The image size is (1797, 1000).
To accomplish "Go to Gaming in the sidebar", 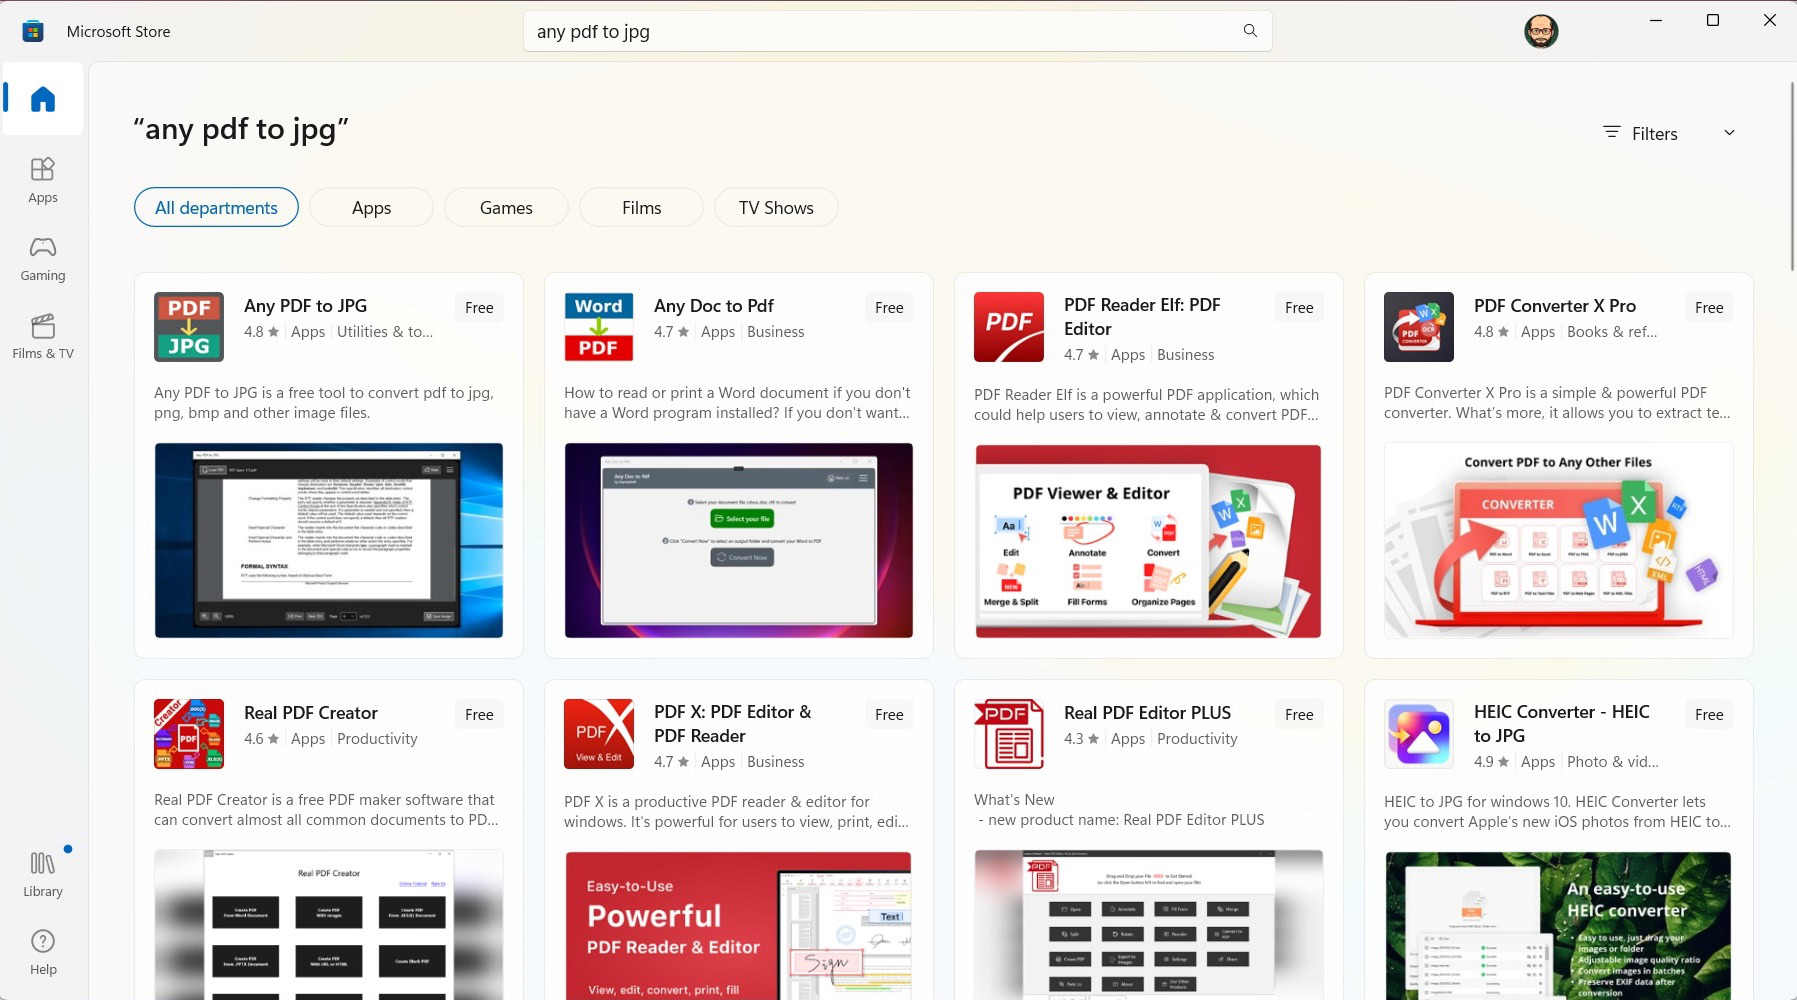I will [43, 258].
